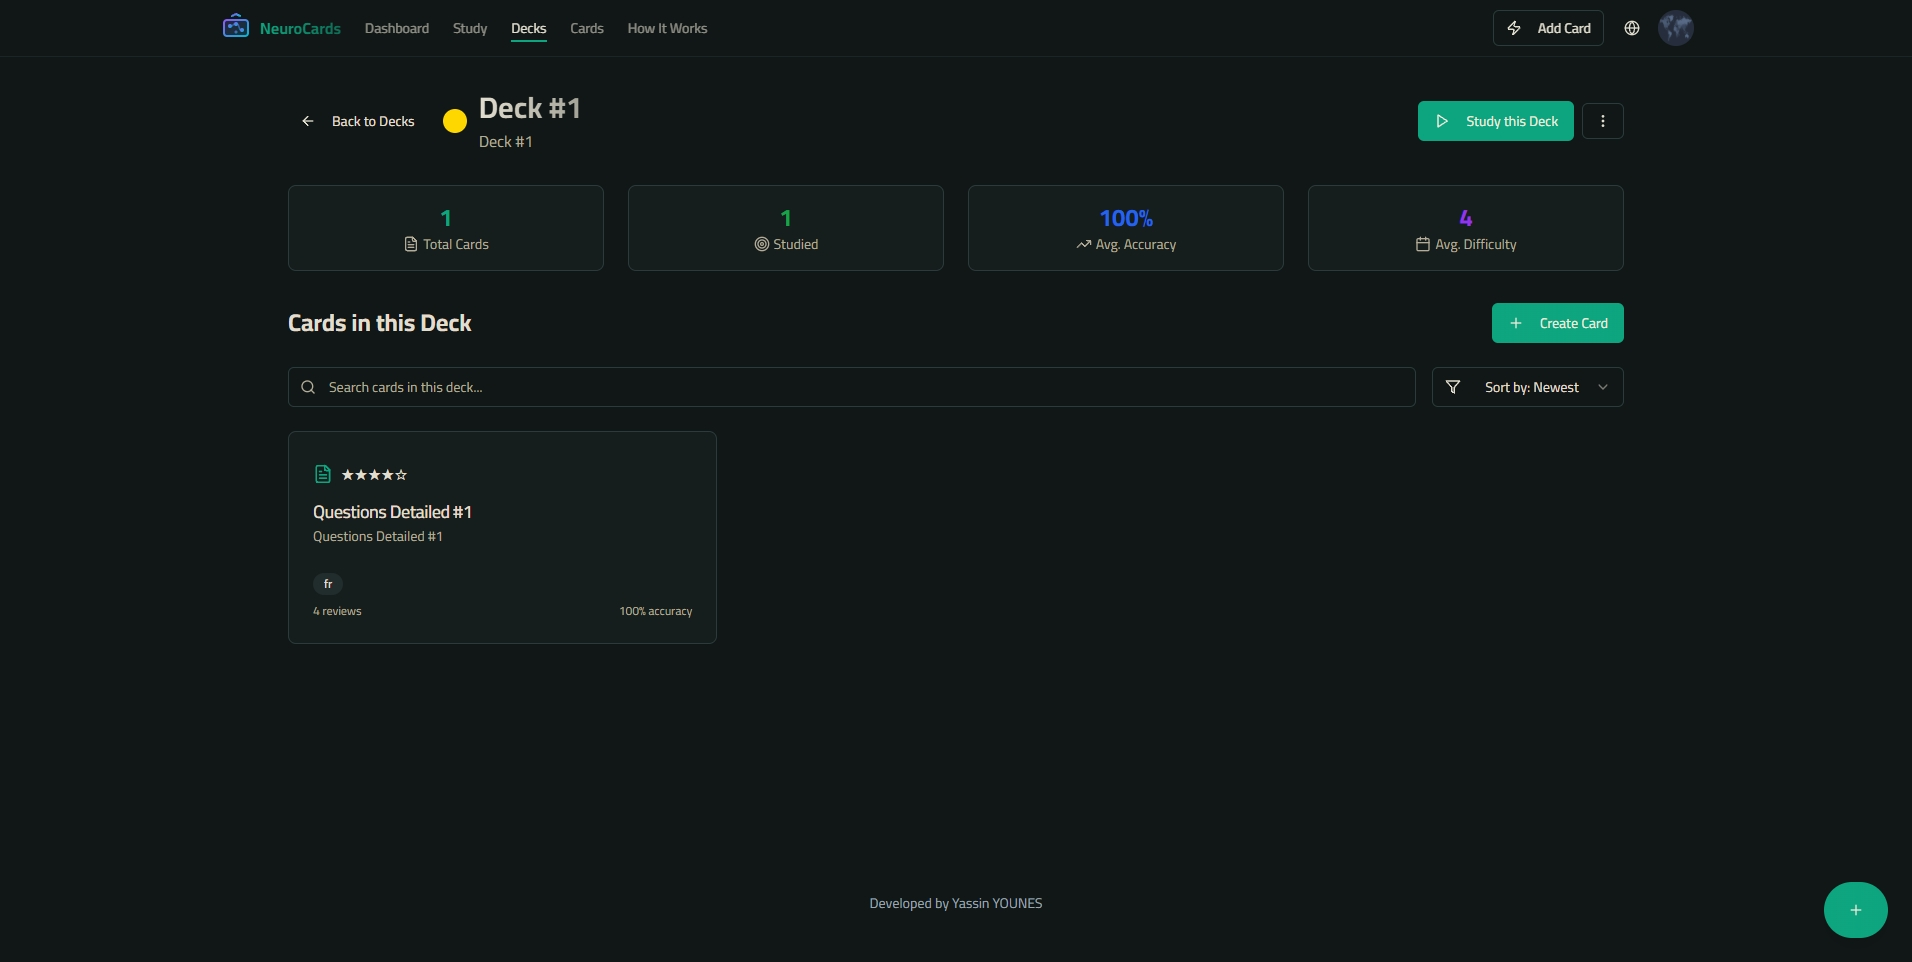1912x962 pixels.
Task: Expand the Sort by: Newest dropdown
Action: pos(1528,387)
